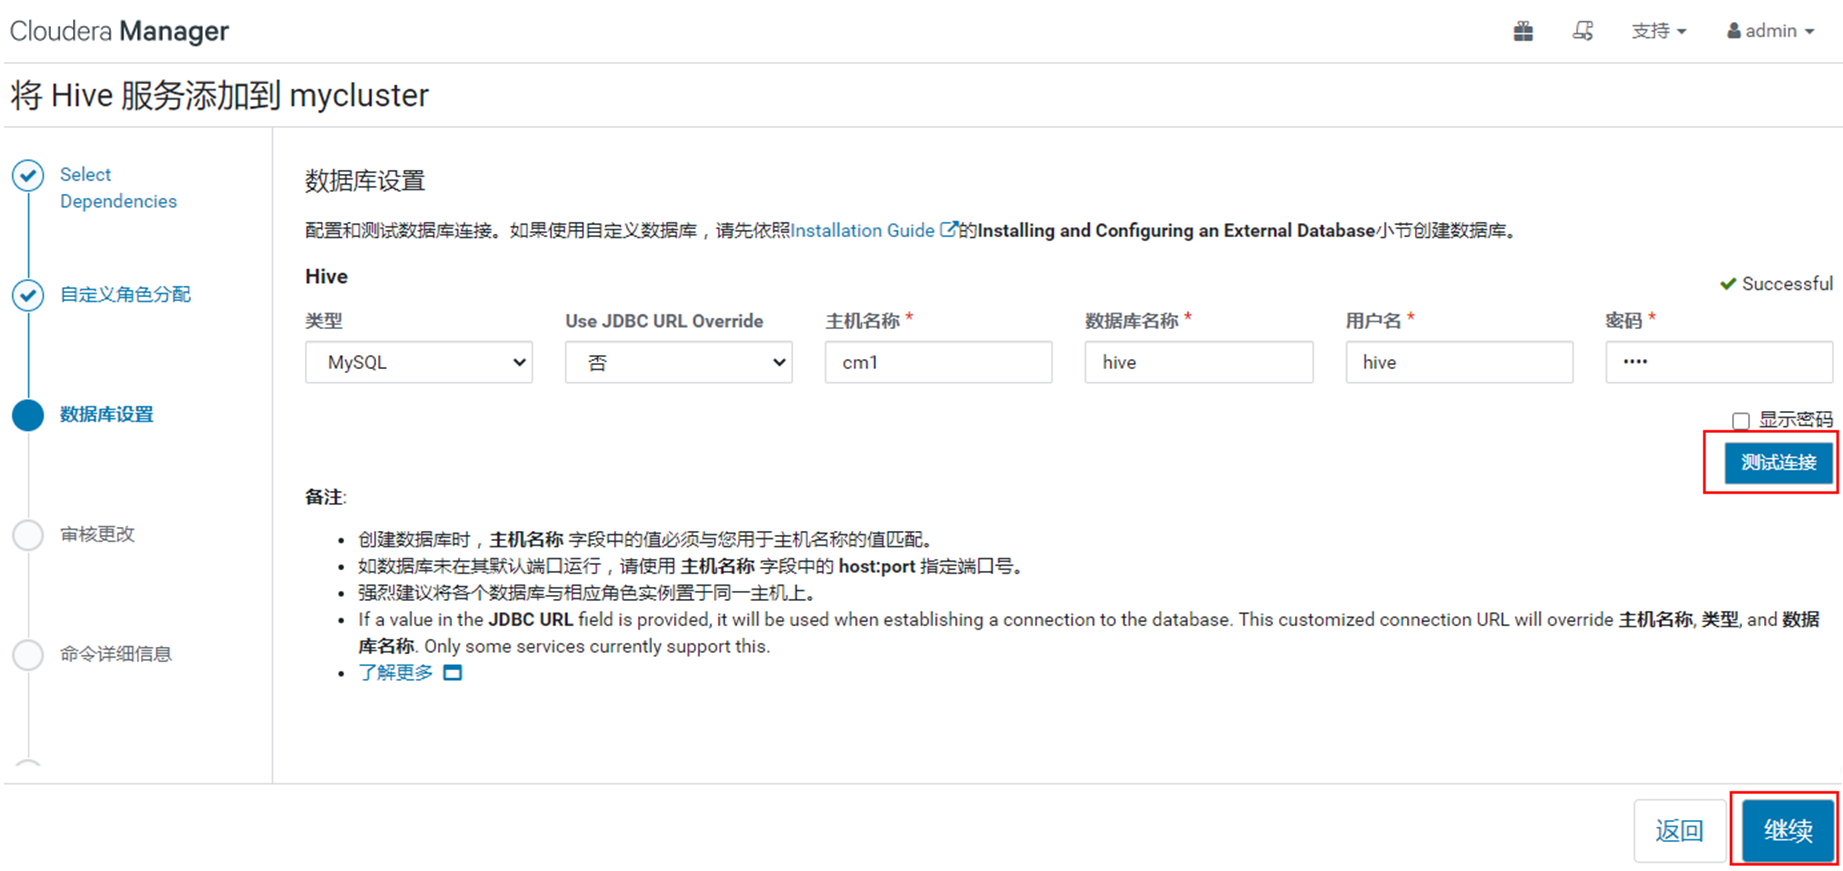1843x871 pixels.
Task: Enable the 显示密码 checkbox
Action: pos(1741,420)
